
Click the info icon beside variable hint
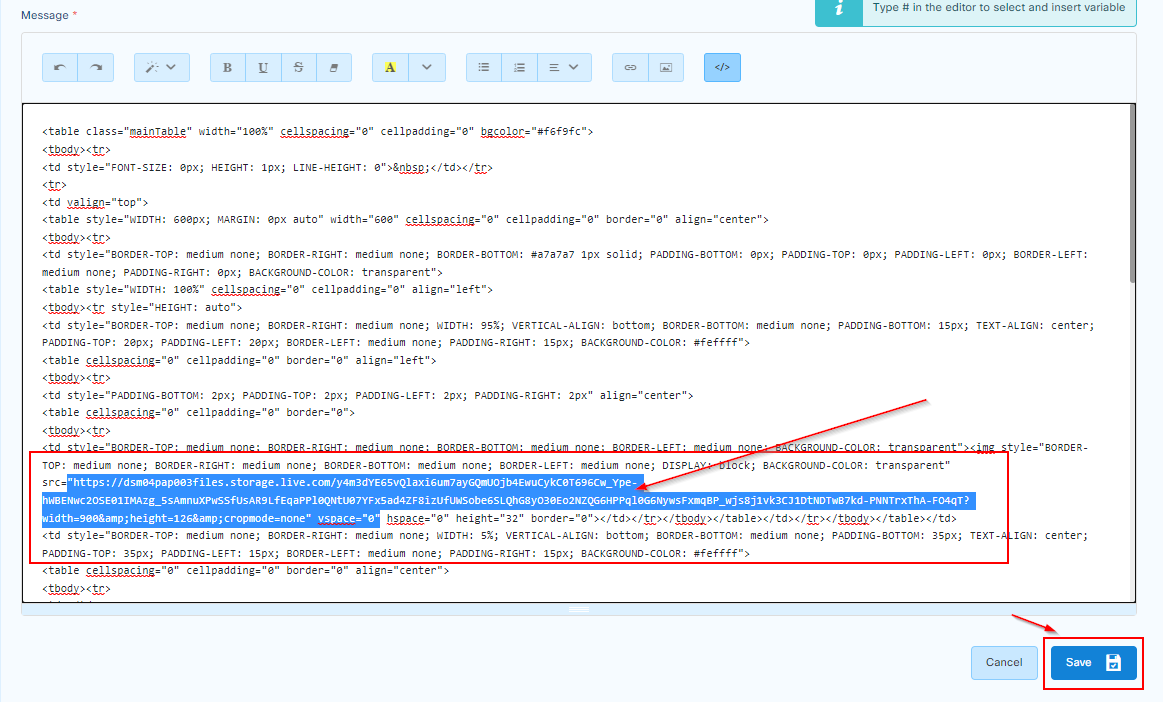click(841, 8)
